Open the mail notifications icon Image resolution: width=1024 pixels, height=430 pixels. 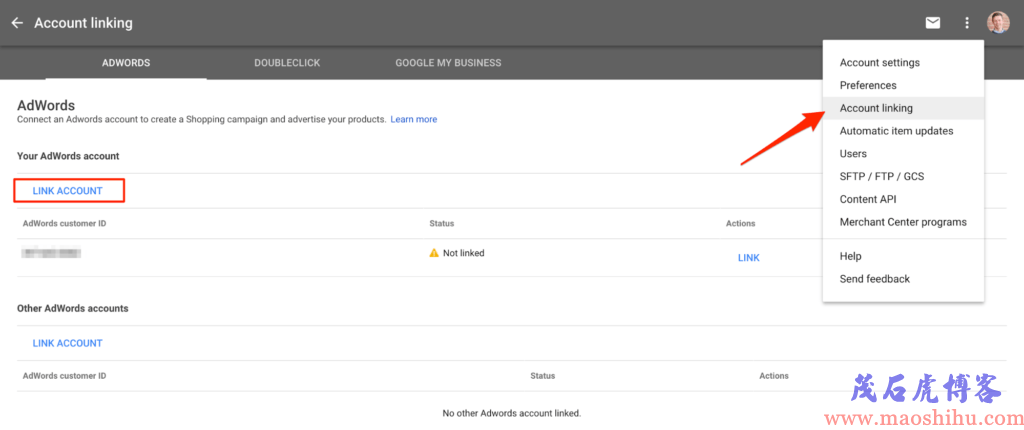pos(933,23)
